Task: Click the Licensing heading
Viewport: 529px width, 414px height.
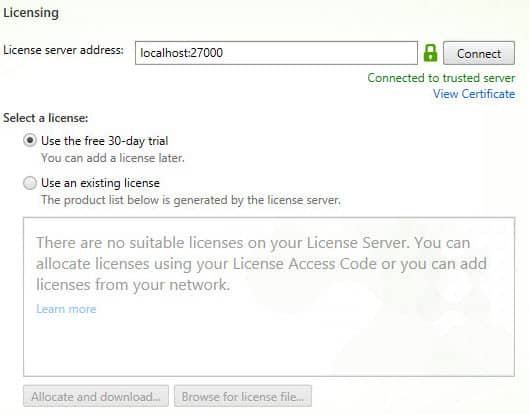Action: click(x=31, y=13)
